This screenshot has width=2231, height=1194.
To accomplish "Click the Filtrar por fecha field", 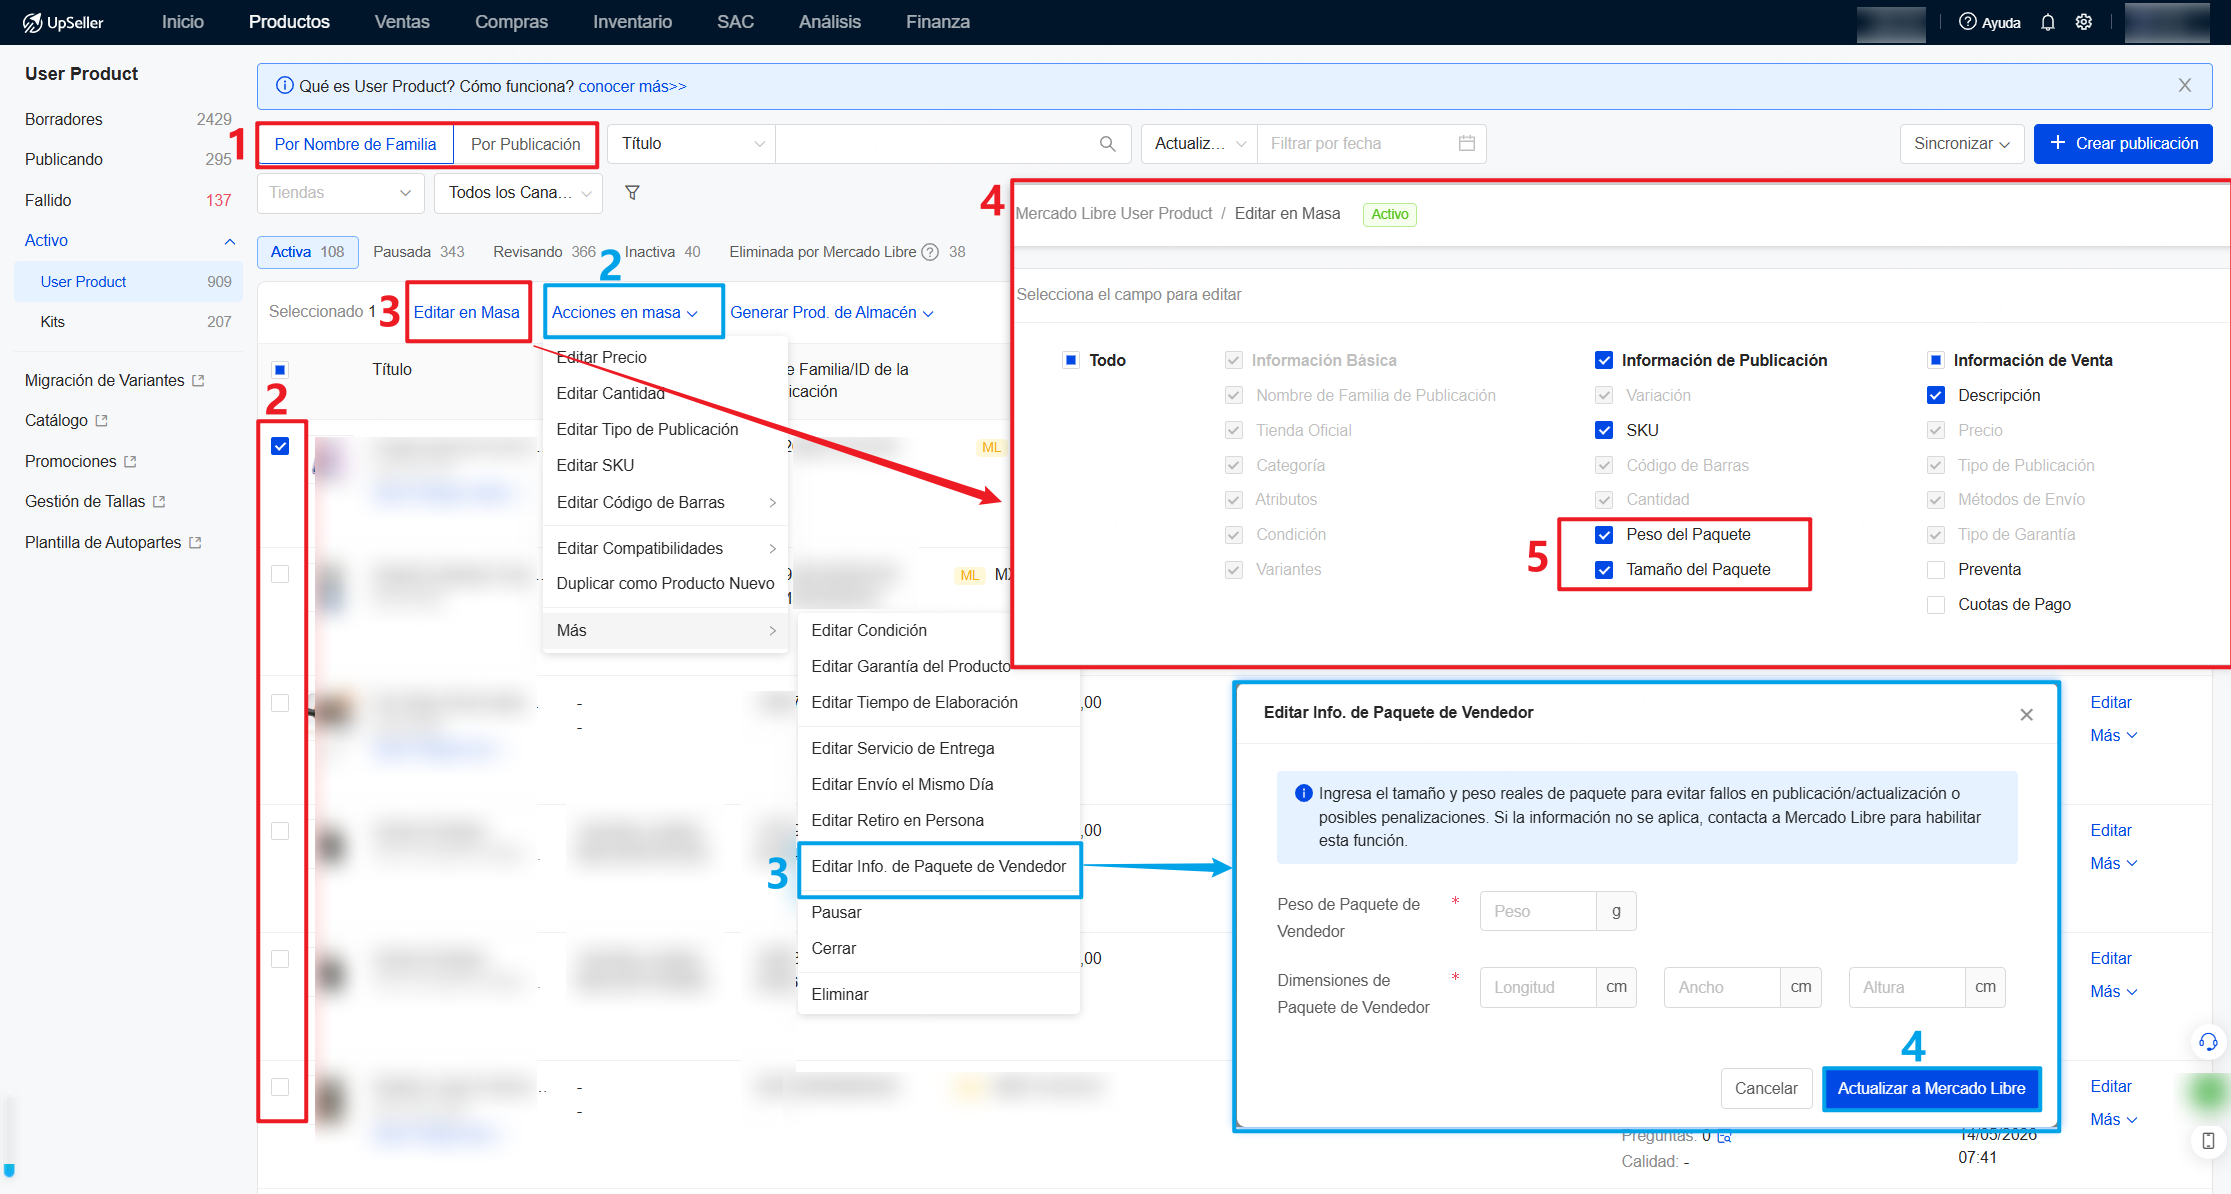I will [x=1371, y=144].
